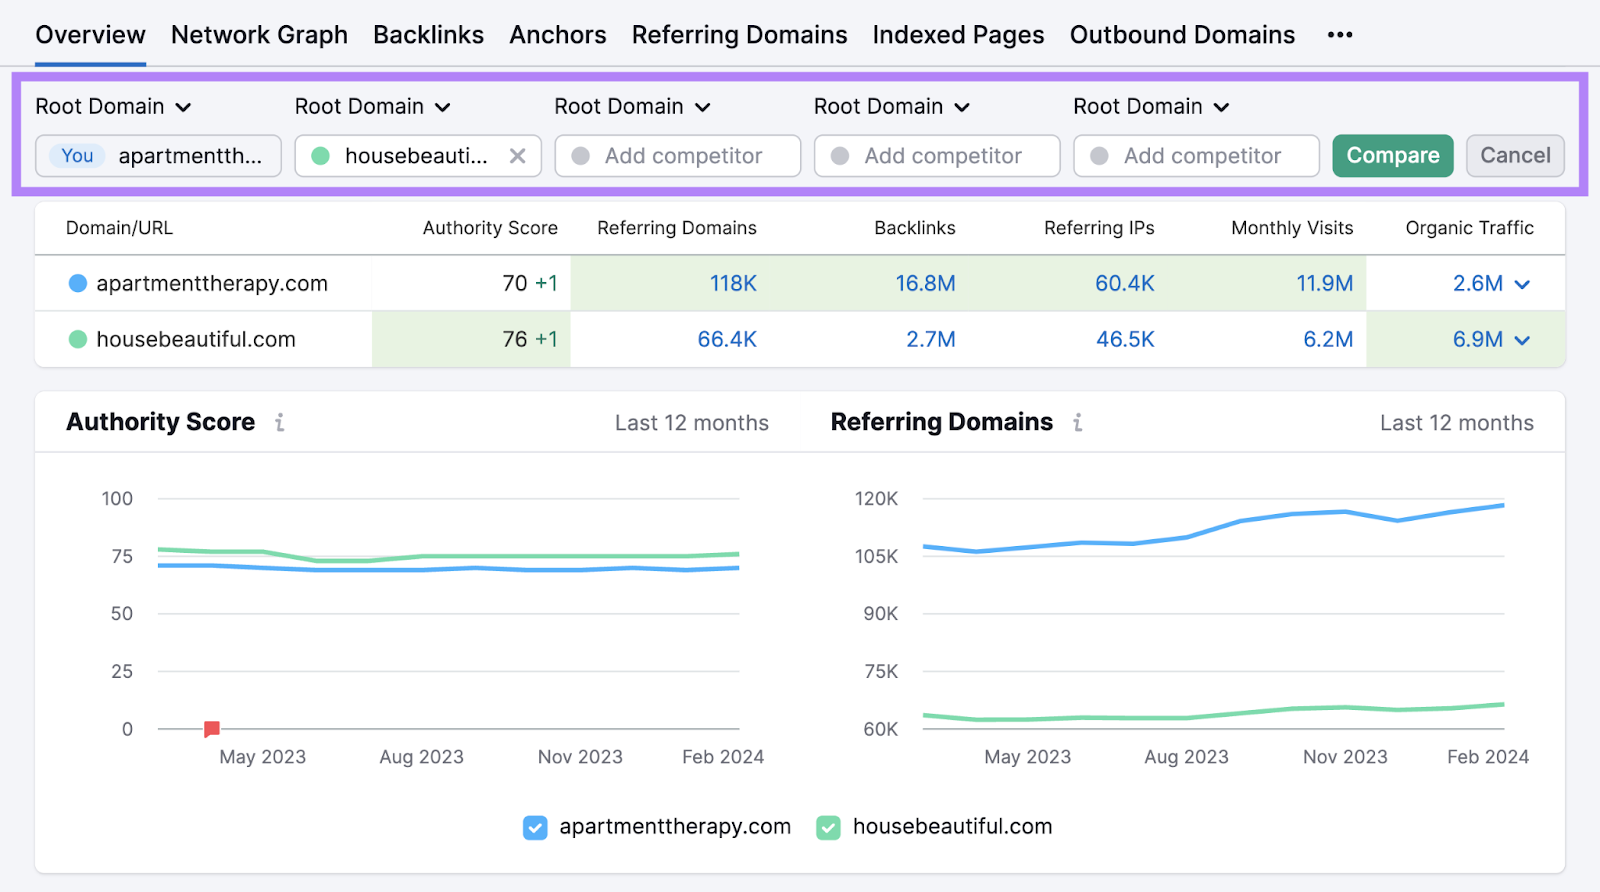Select the Anchors tab
The height and width of the screenshot is (892, 1600).
coord(557,35)
